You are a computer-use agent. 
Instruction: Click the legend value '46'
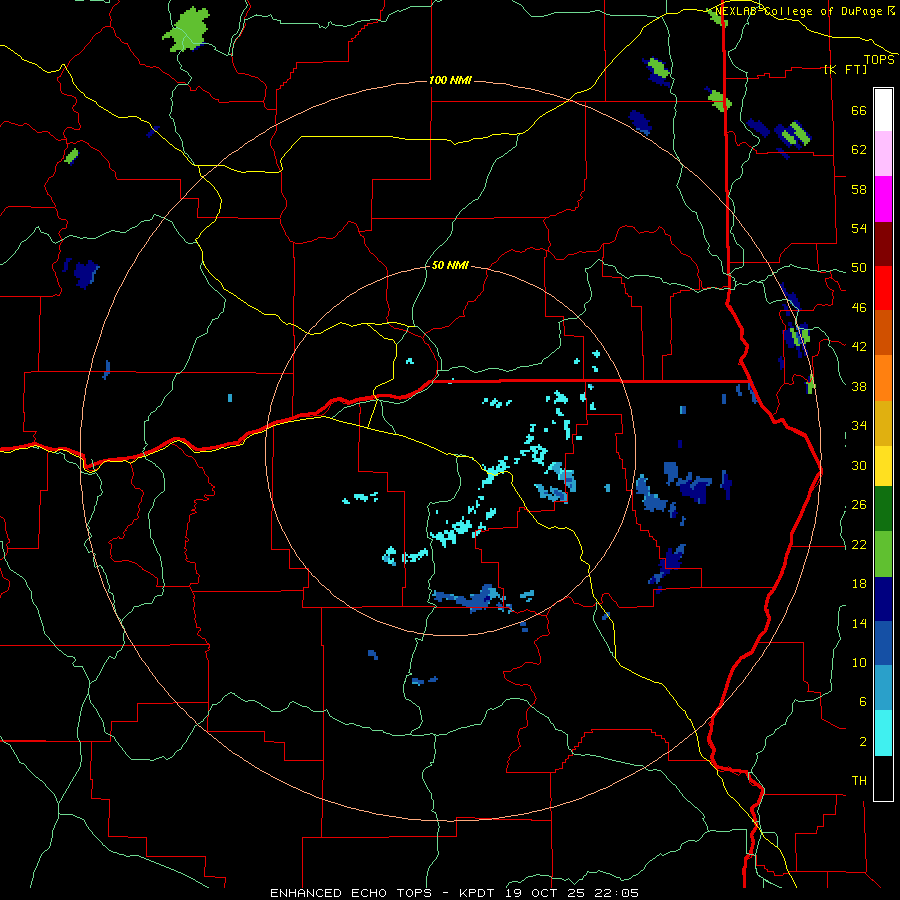[859, 308]
